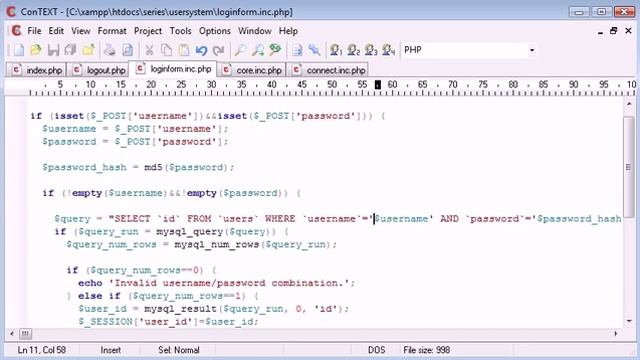Screen dimensions: 640x360
Task: Switch to the core.inc.php tab
Action: pyautogui.click(x=251, y=70)
